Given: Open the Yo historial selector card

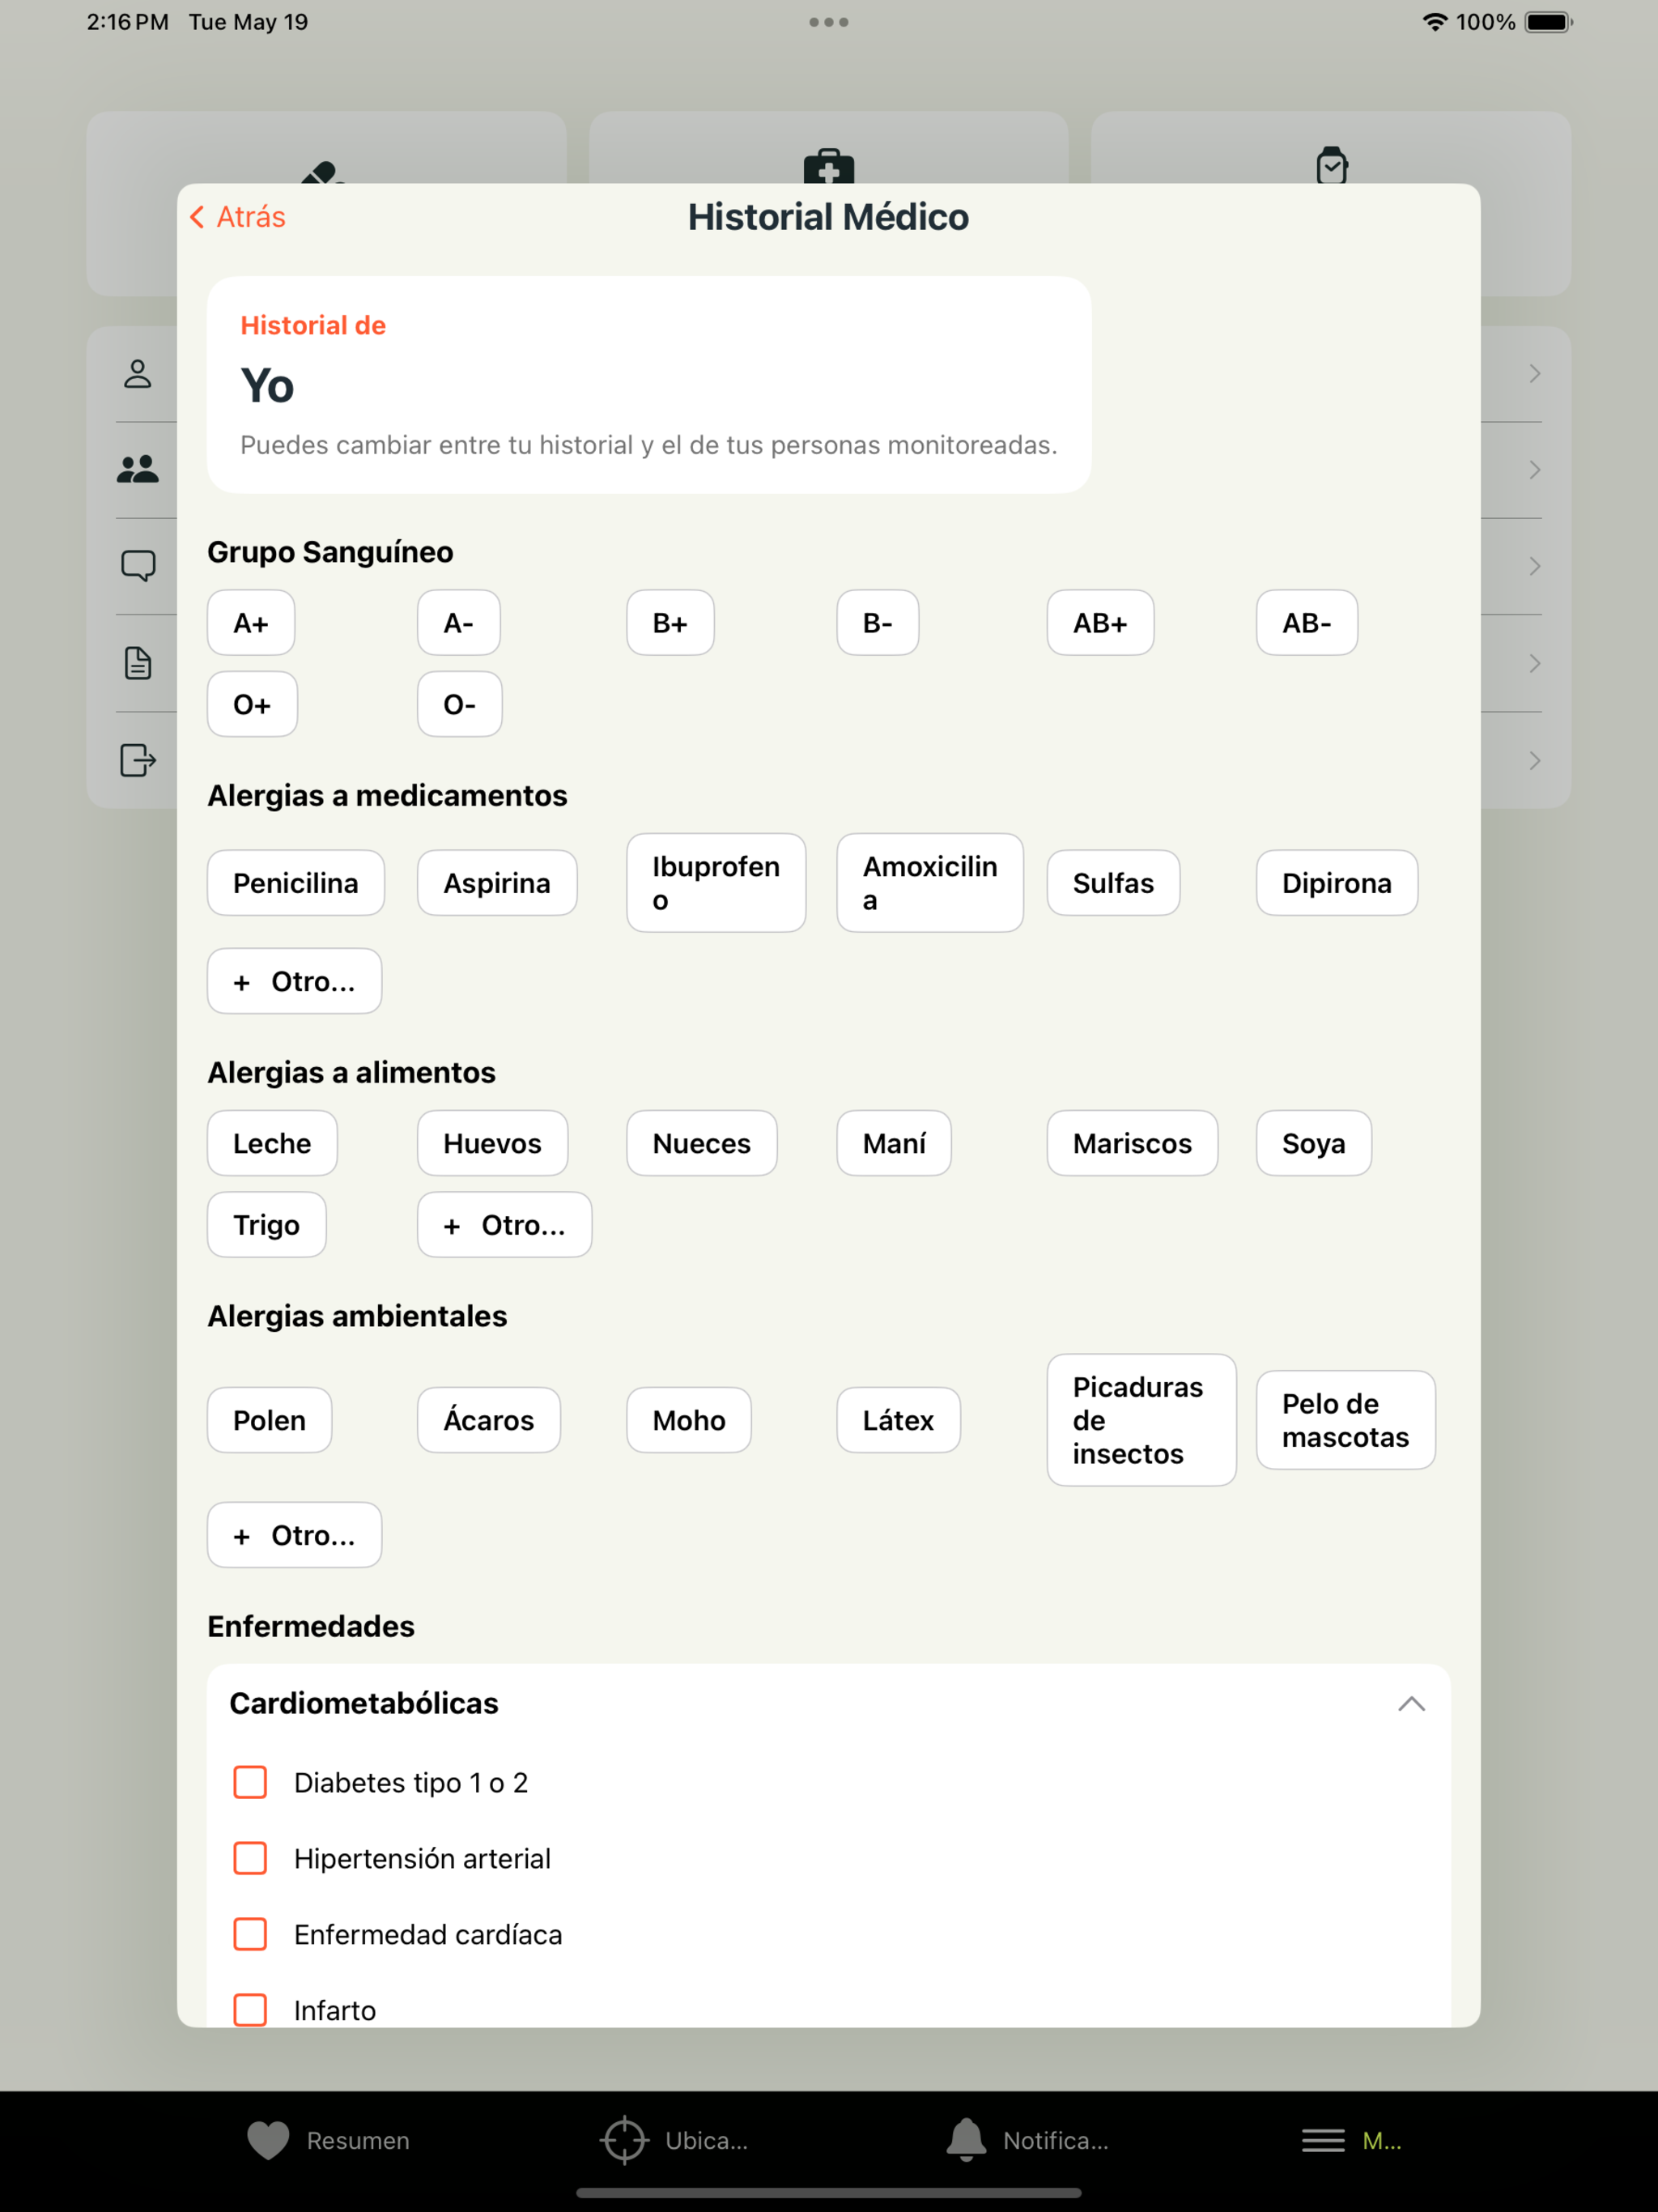Looking at the screenshot, I should [x=649, y=385].
